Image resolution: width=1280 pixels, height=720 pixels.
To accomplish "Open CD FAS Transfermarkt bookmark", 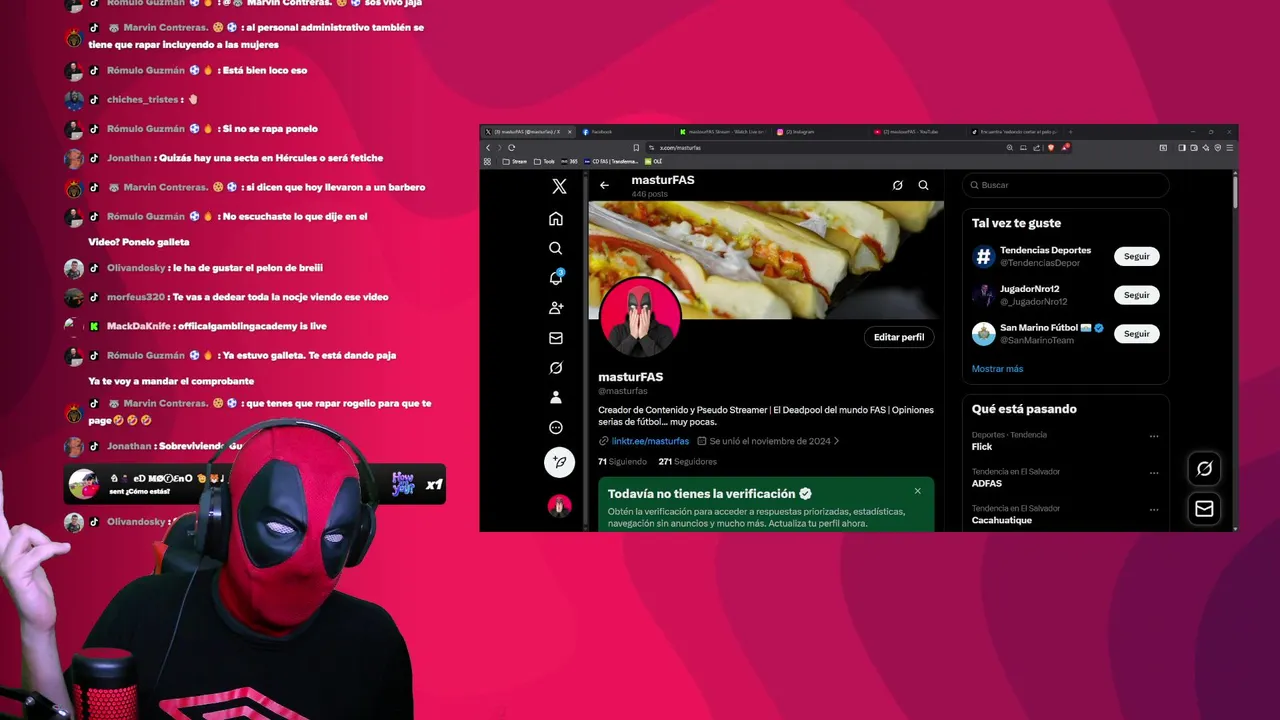I will 611,161.
